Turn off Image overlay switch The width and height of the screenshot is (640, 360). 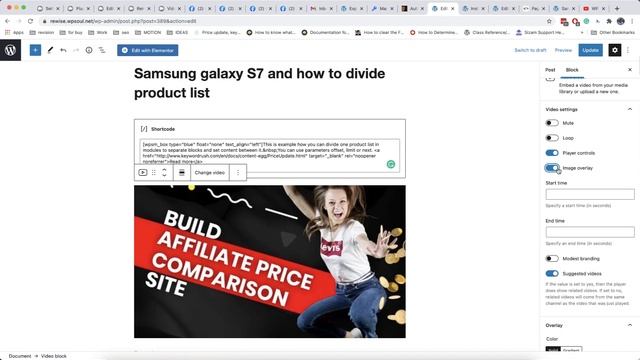(552, 168)
